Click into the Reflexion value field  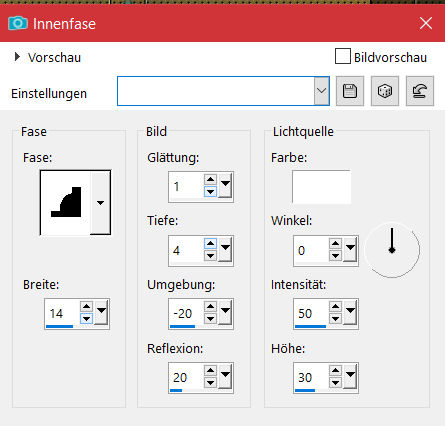click(x=186, y=377)
